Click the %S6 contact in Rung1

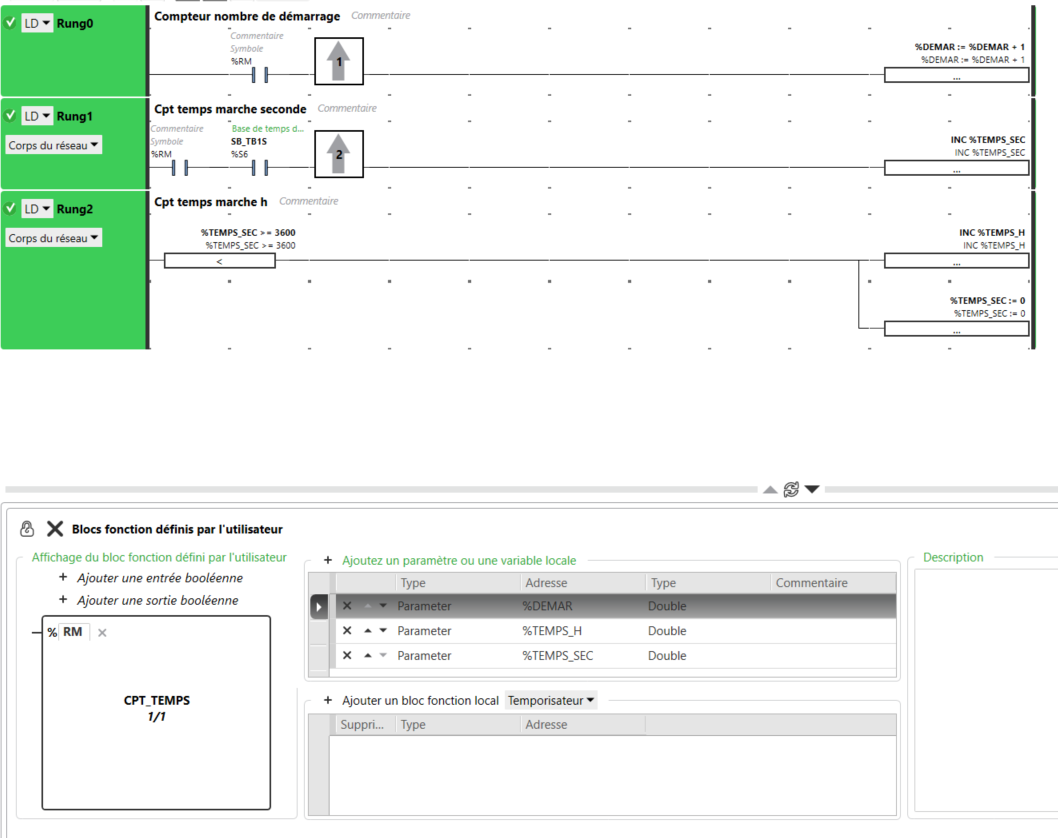tap(261, 168)
